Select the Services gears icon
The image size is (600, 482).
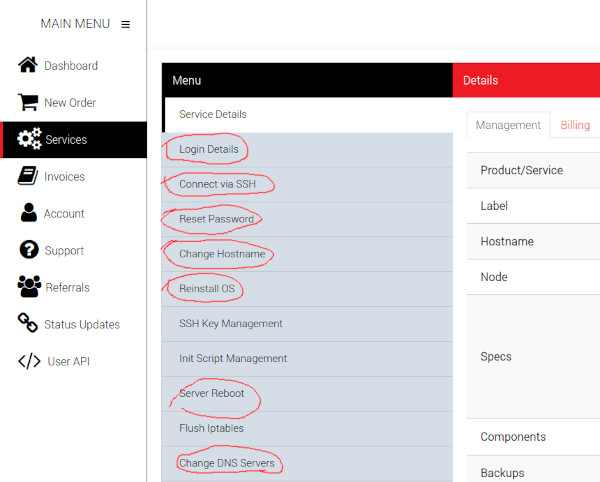29,138
